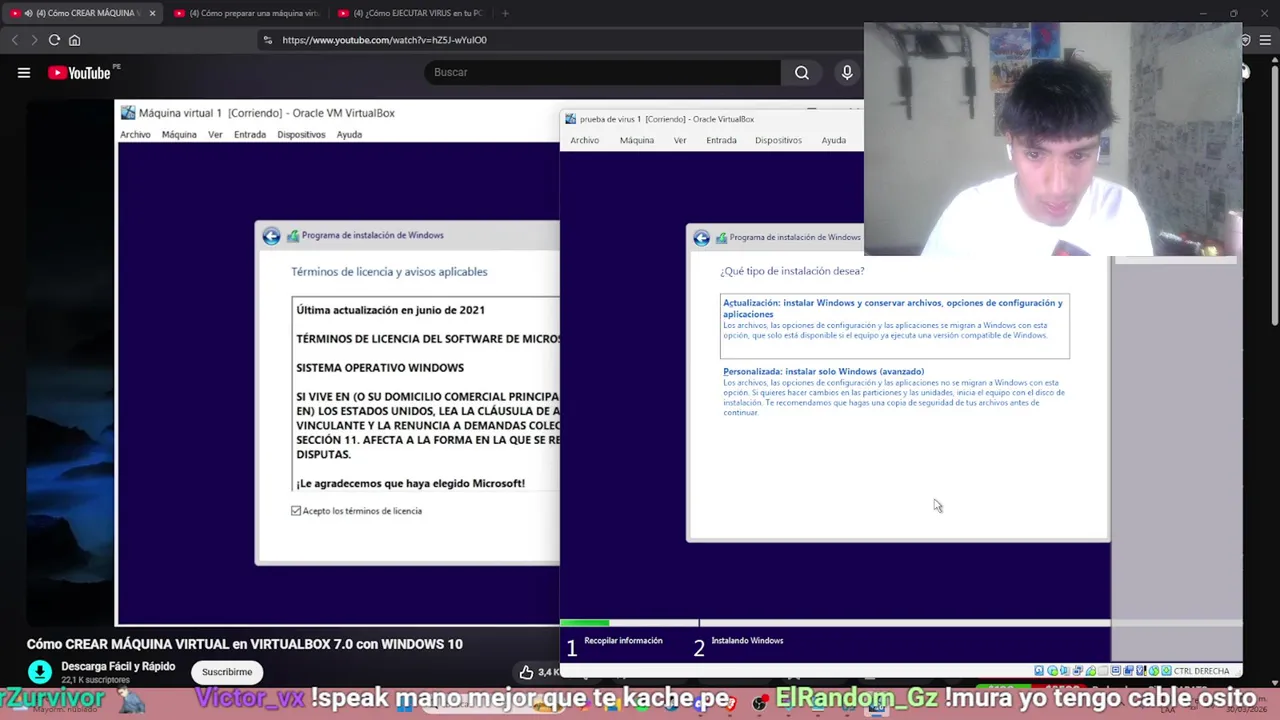This screenshot has width=1280, height=720.
Task: Click the YouTube 'Buscar' search field
Action: [x=601, y=72]
